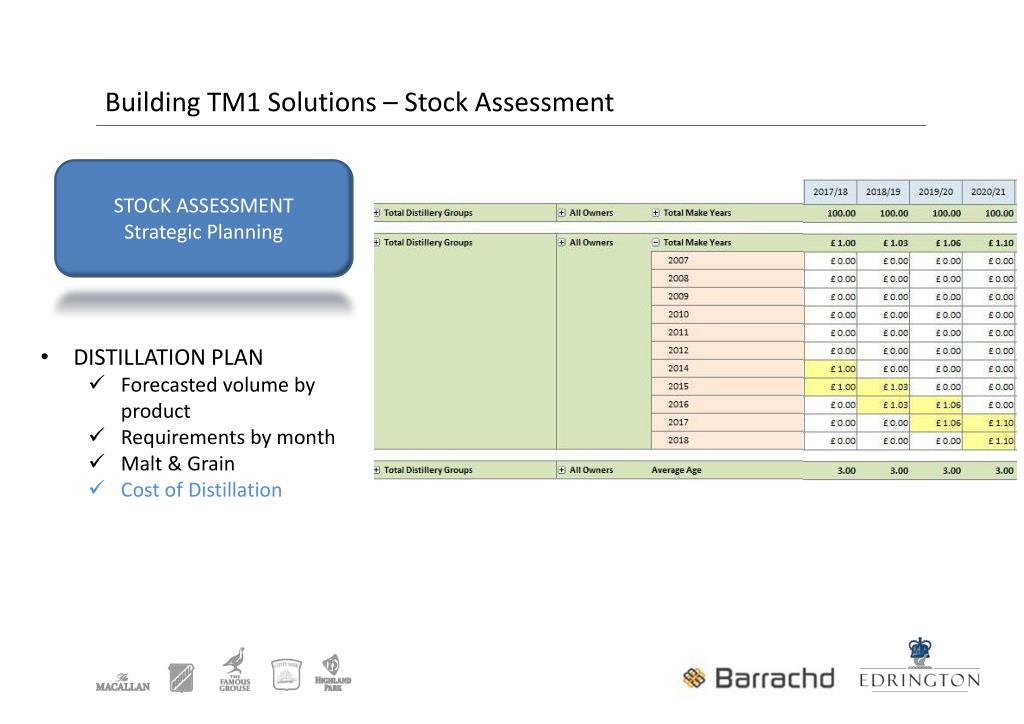
Task: Click the Cost of Distillation bullet
Action: 201,490
